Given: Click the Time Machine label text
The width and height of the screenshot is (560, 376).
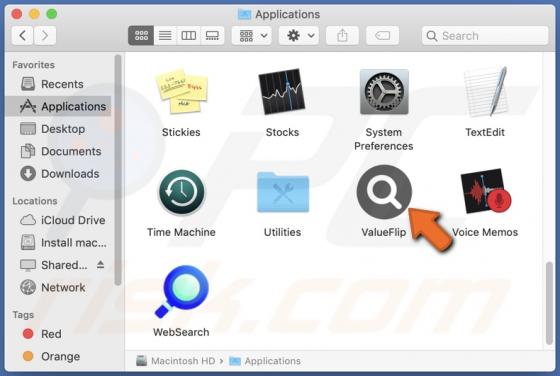Looking at the screenshot, I should tap(181, 232).
